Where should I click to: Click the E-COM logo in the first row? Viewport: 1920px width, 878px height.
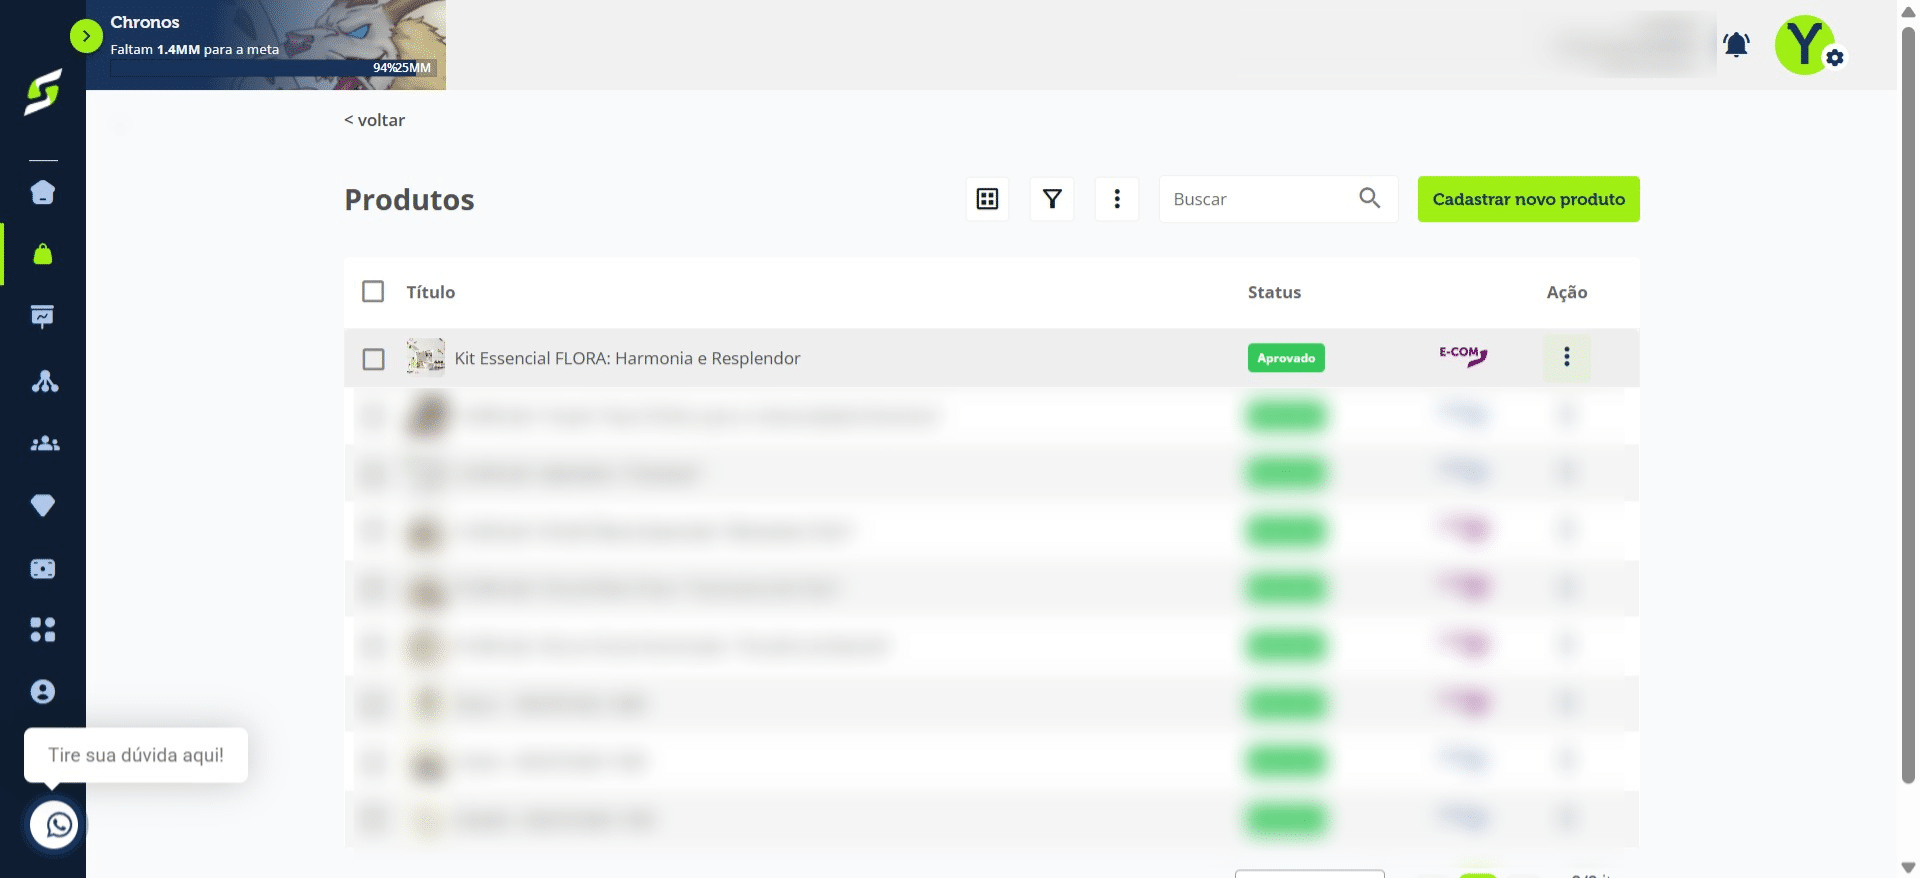pyautogui.click(x=1464, y=355)
